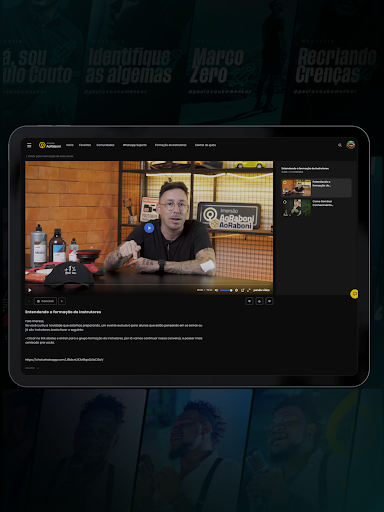This screenshot has height=512, width=384.
Task: Select the second lesson thumbnail in the playlist
Action: click(x=297, y=208)
